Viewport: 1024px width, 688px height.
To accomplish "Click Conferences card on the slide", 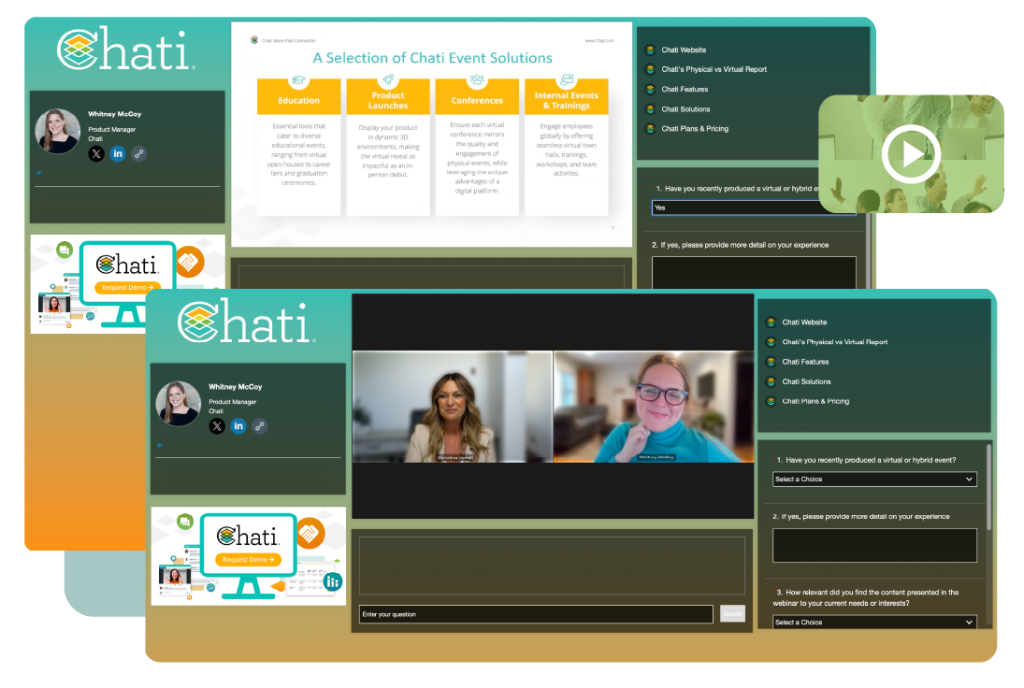I will tap(477, 147).
